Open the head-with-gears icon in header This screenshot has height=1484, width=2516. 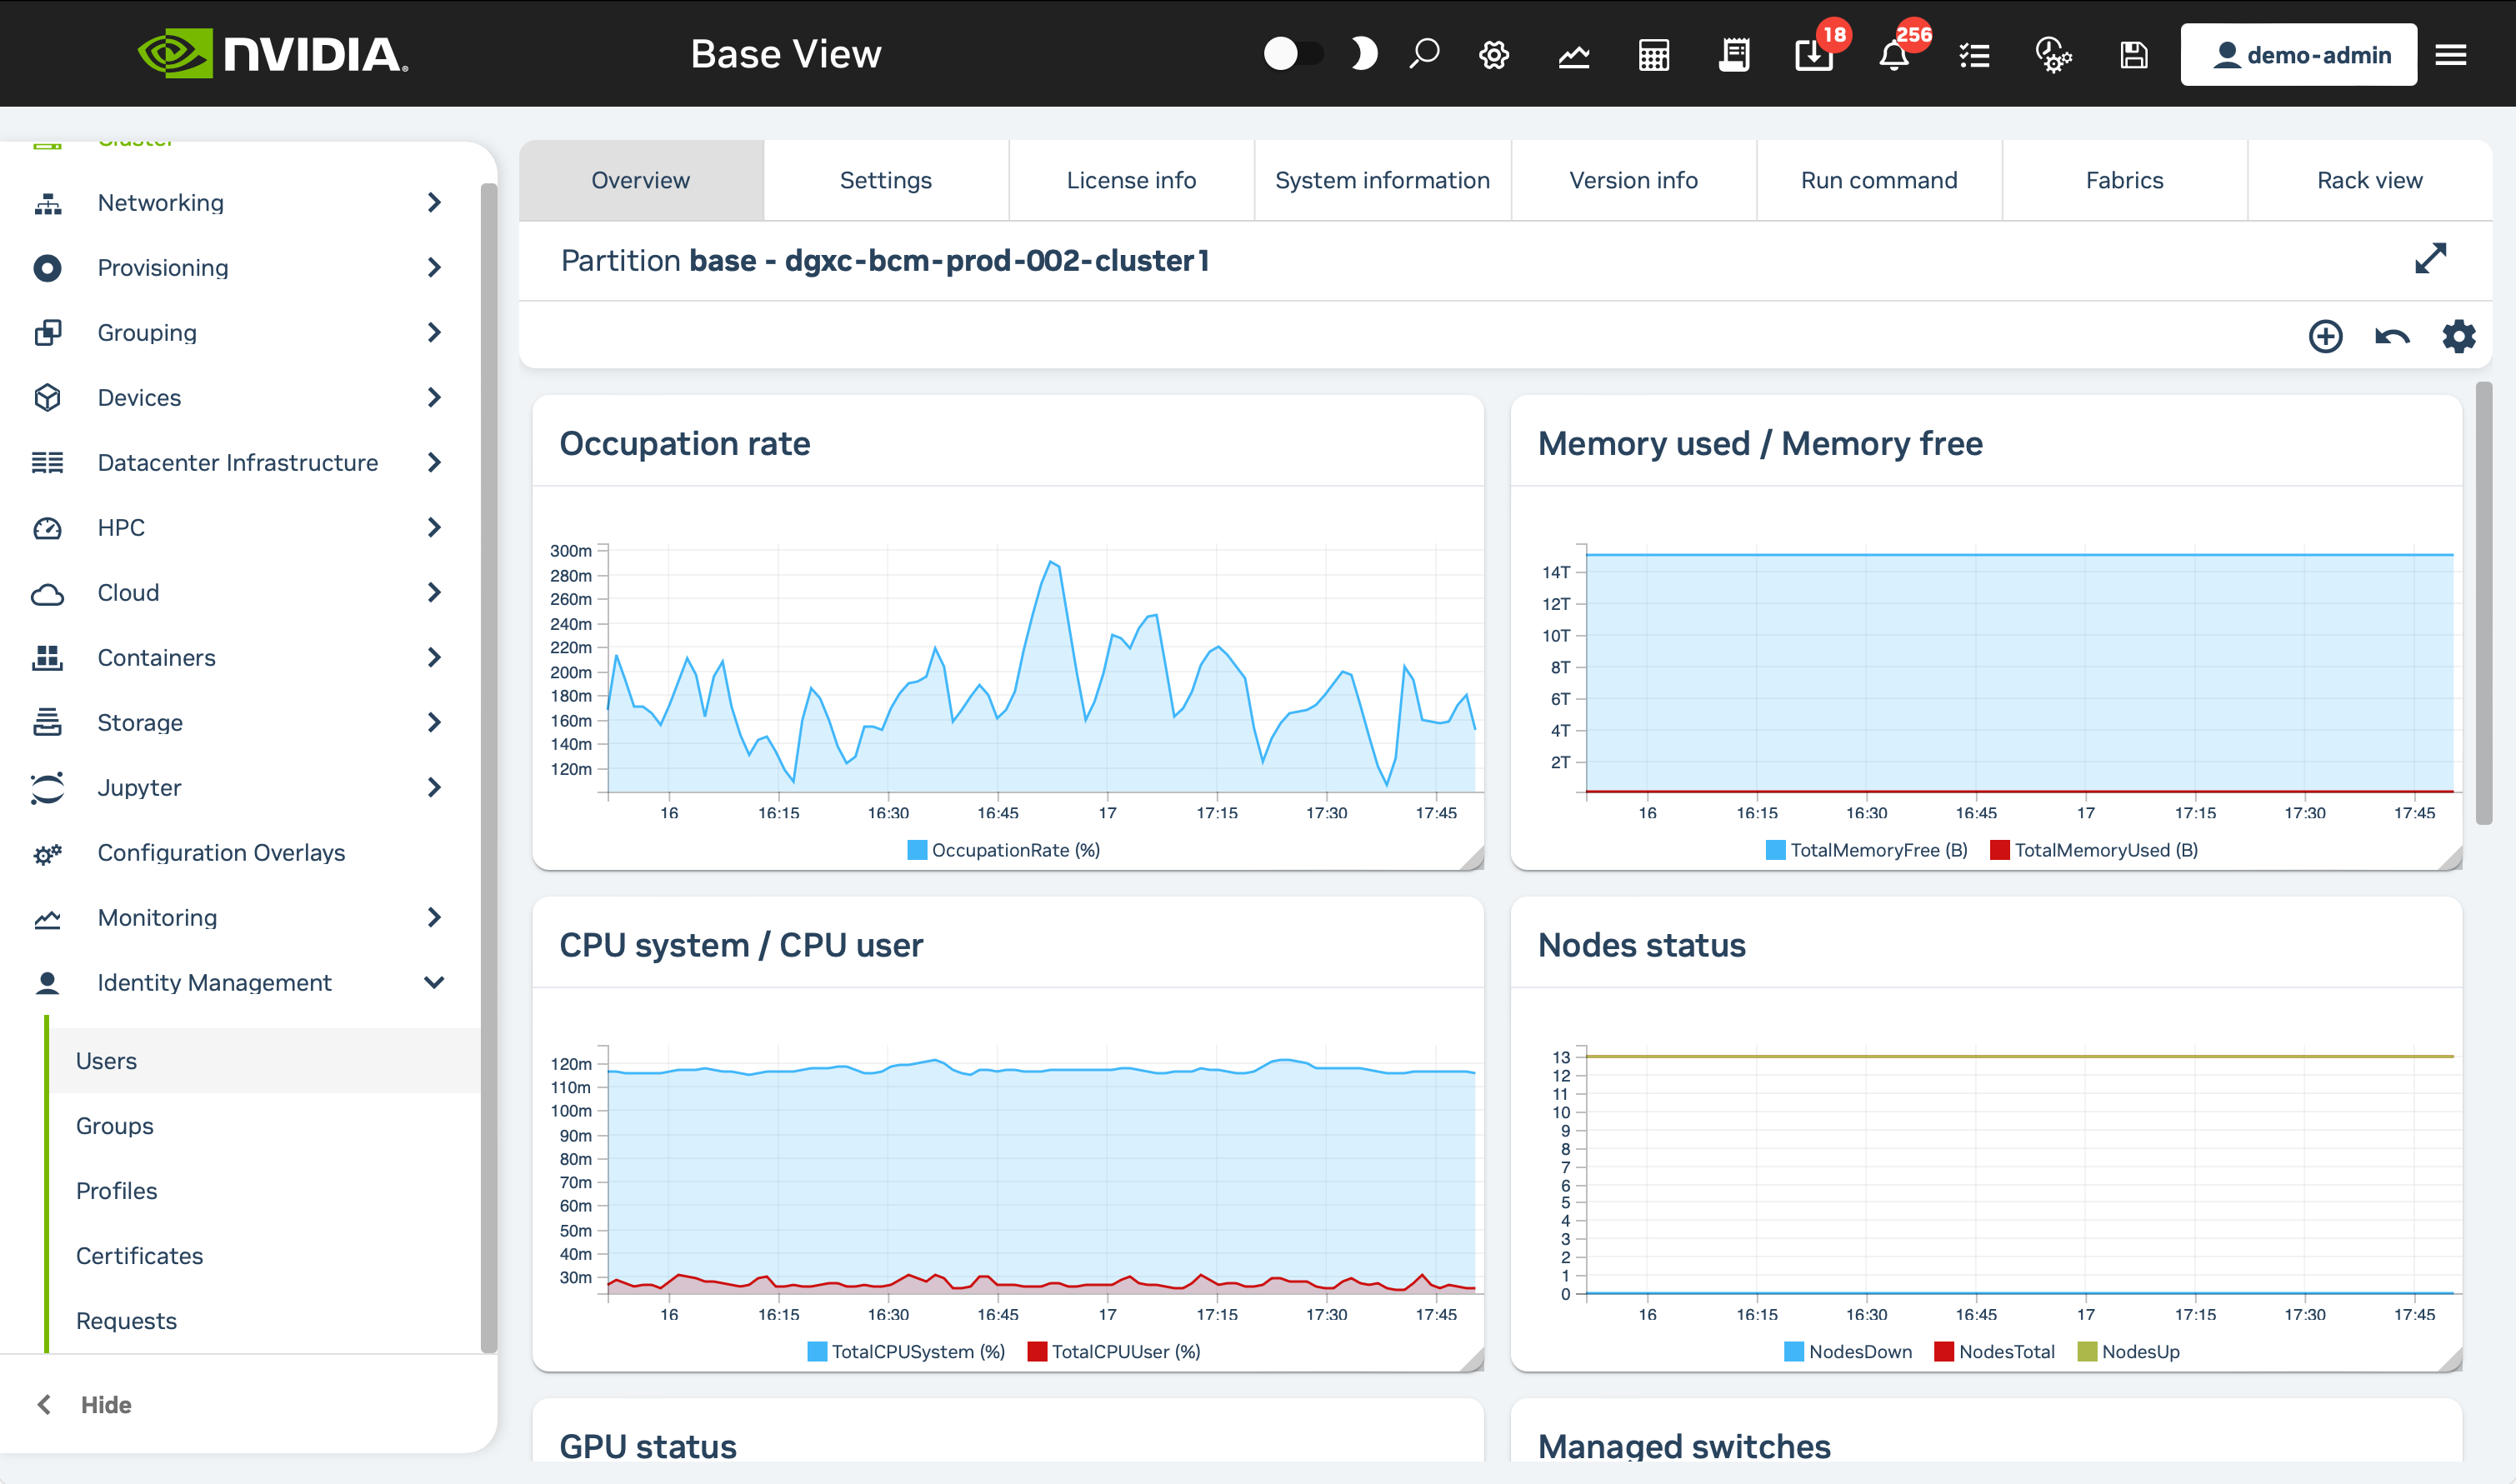click(x=2053, y=54)
